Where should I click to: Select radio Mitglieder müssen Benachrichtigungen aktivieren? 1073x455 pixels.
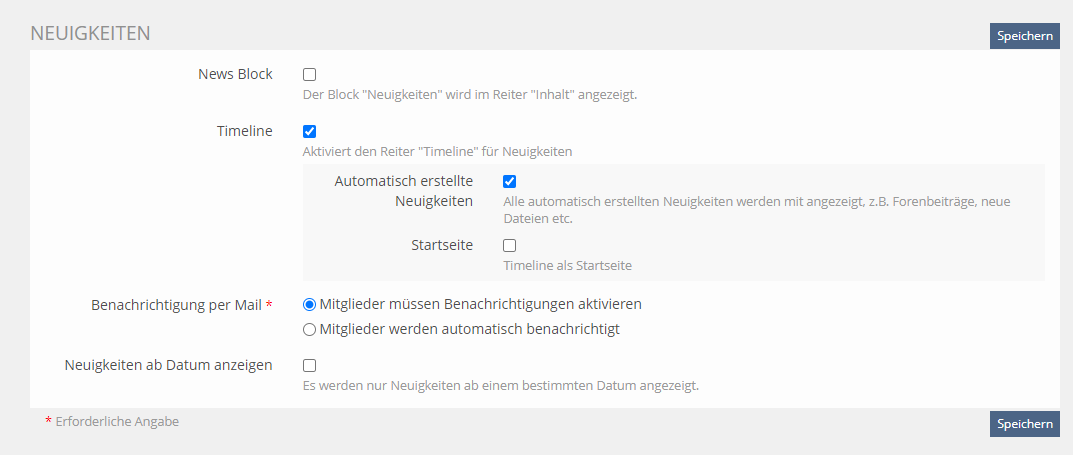pyautogui.click(x=309, y=304)
